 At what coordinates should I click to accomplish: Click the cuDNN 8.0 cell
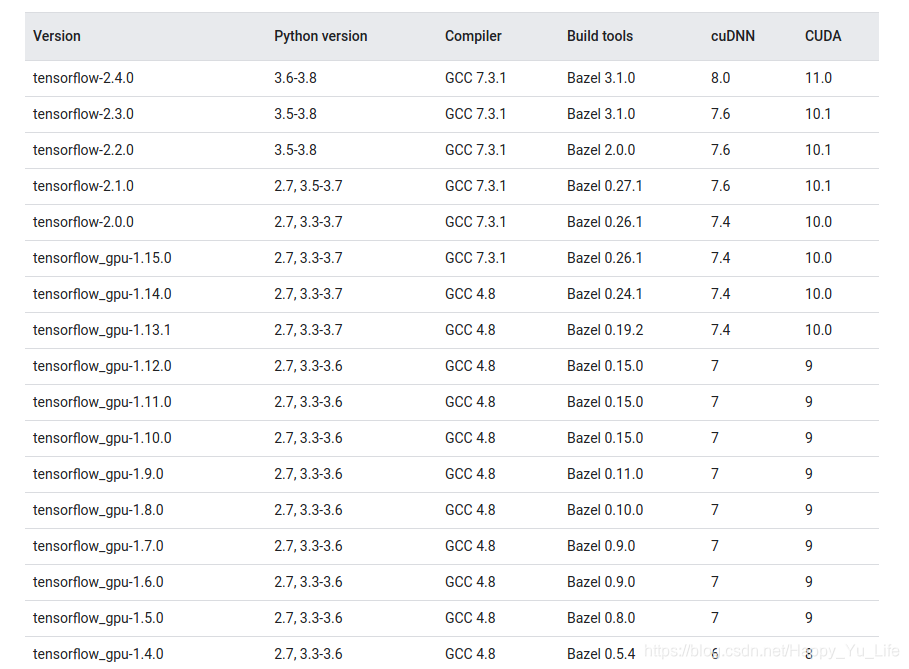point(720,78)
